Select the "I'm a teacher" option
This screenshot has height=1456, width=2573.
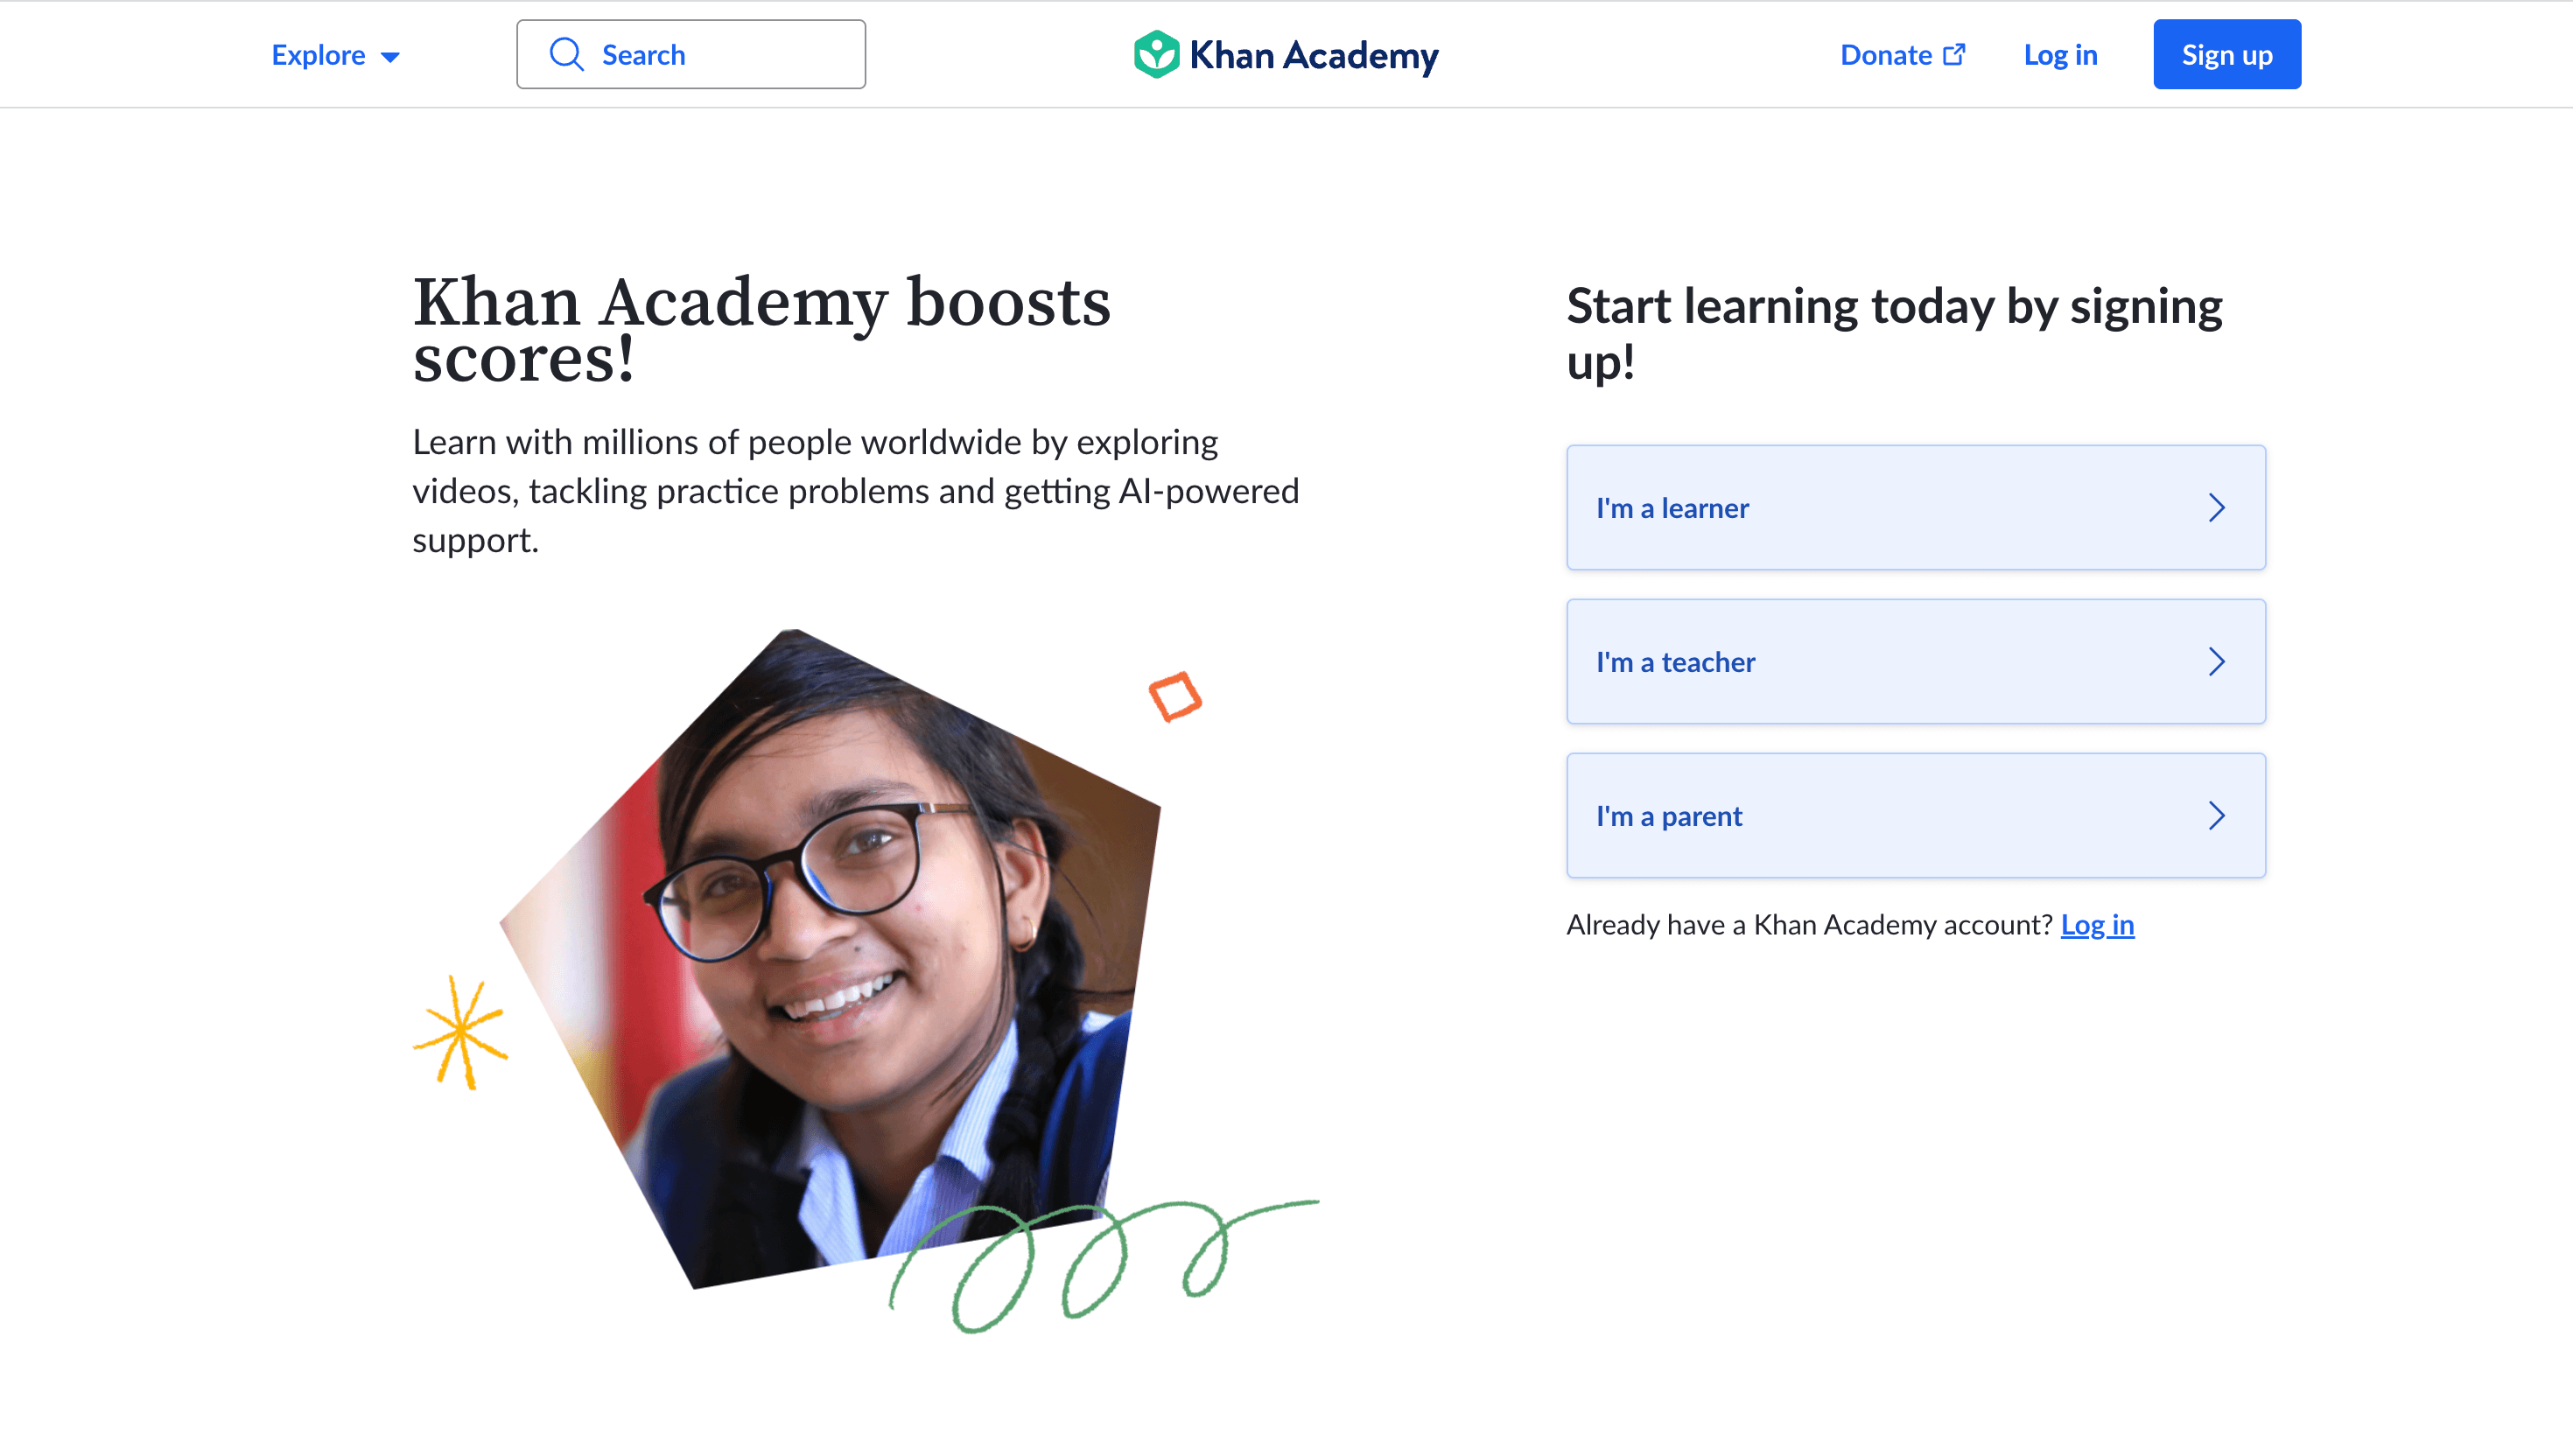pos(1915,661)
